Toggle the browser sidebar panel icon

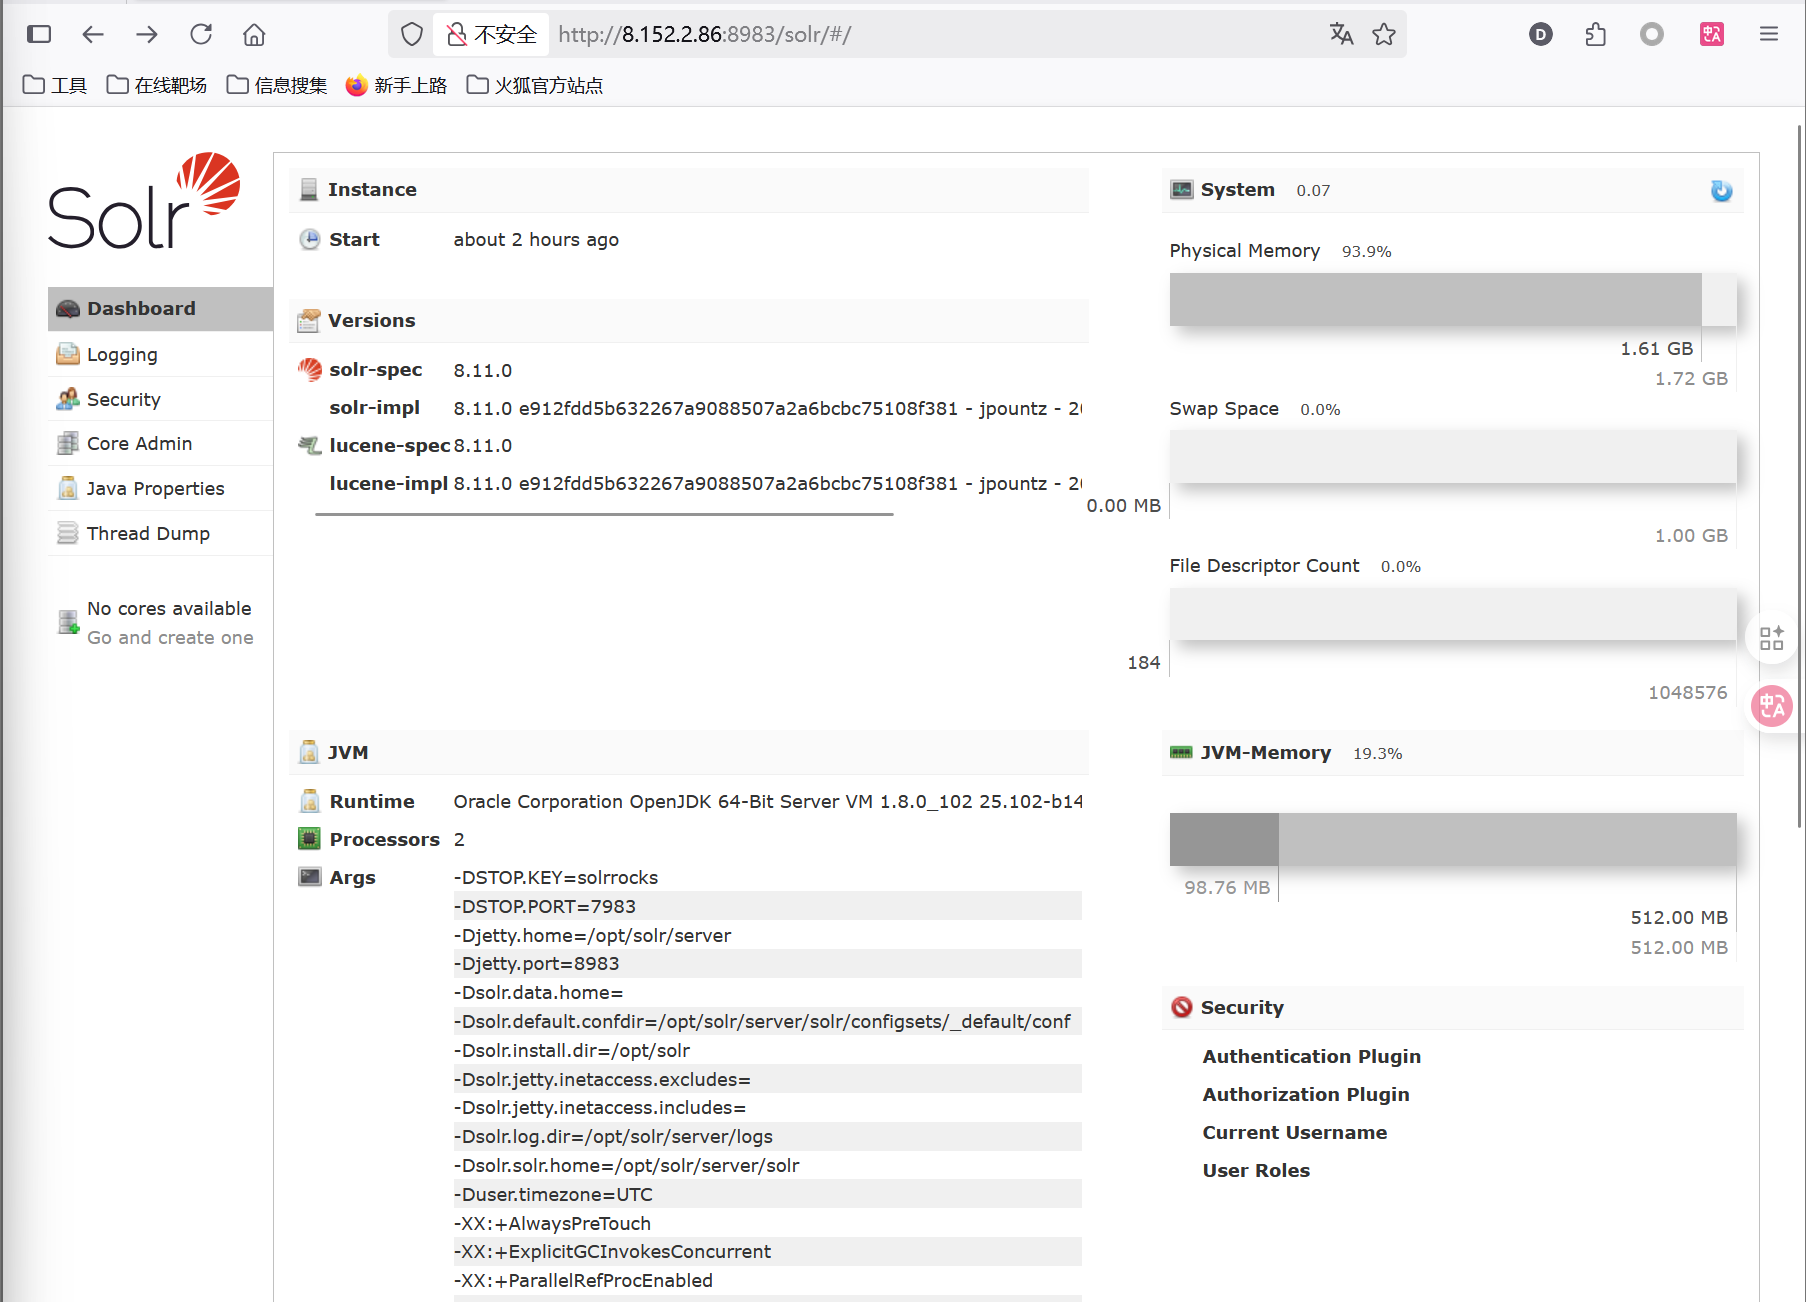[39, 34]
